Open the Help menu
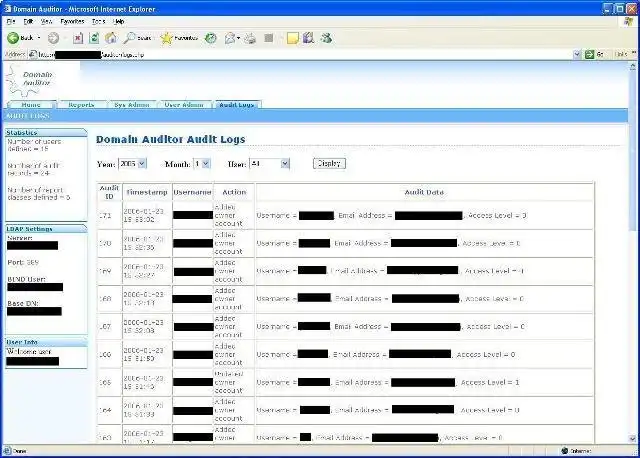The image size is (640, 458). (x=118, y=21)
